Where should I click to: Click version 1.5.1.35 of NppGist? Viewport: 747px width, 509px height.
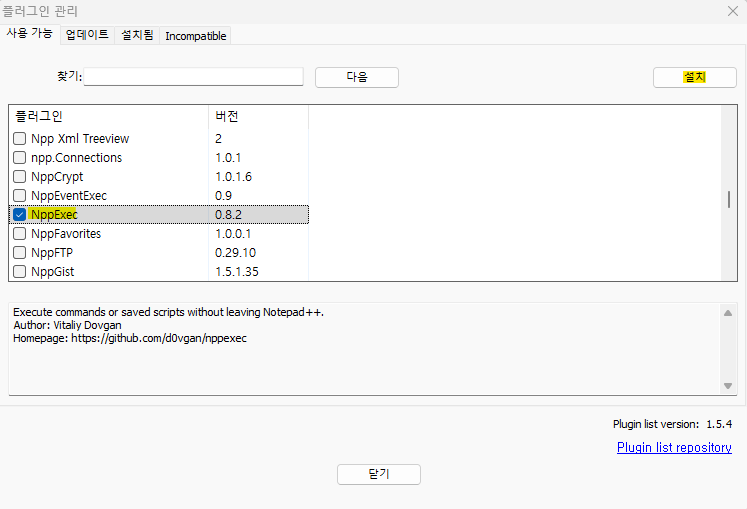237,272
